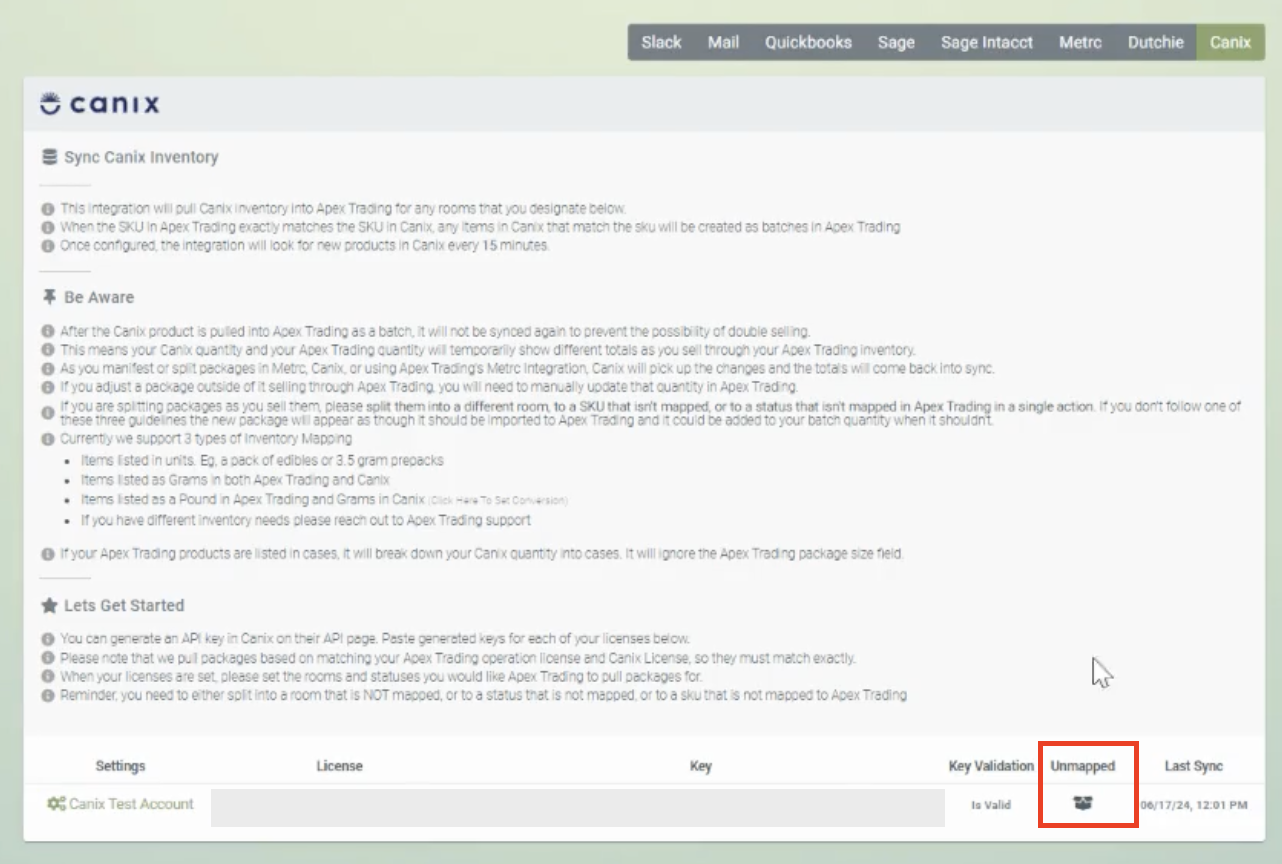Click info icon beside 'When your licenses are set'

pos(47,676)
